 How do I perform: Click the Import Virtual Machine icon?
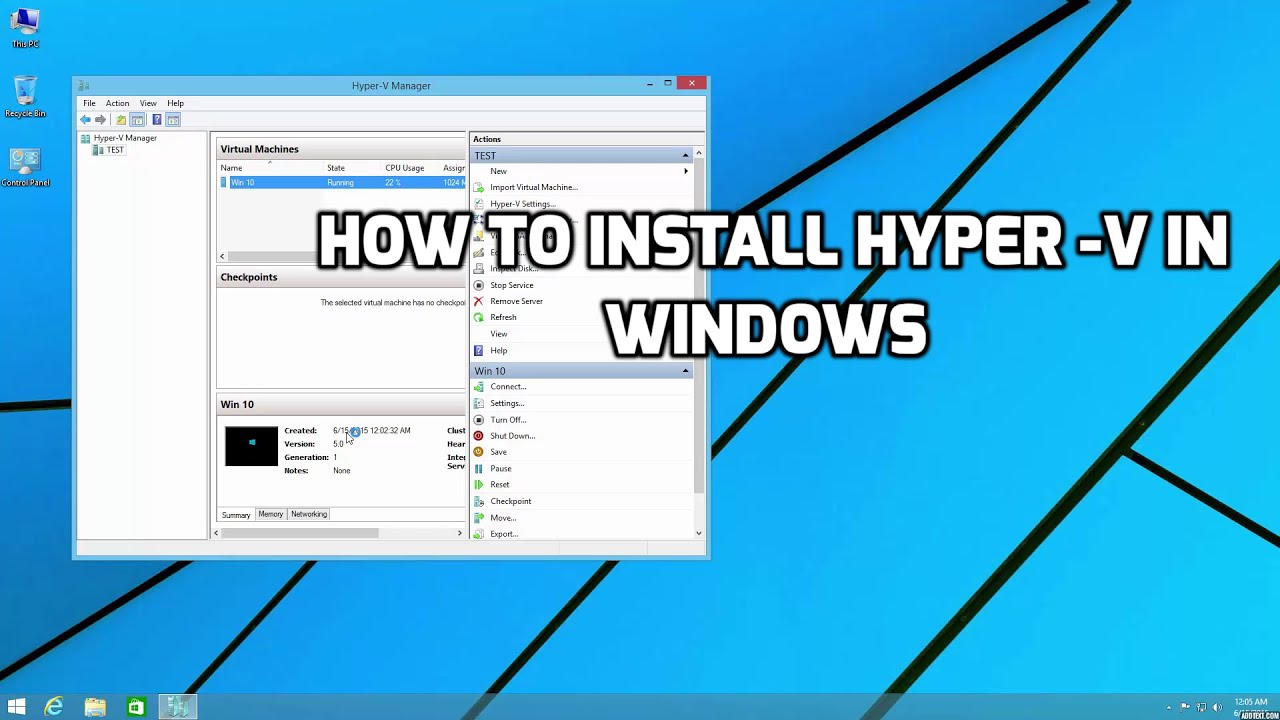(x=479, y=187)
